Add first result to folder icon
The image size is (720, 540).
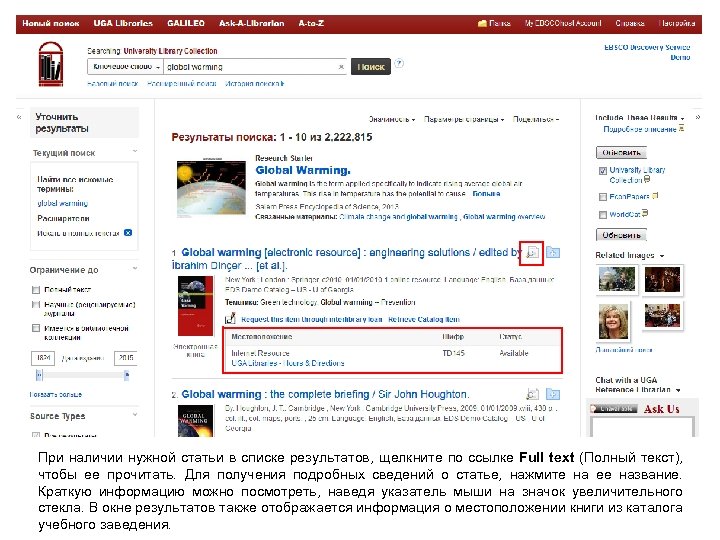[553, 253]
